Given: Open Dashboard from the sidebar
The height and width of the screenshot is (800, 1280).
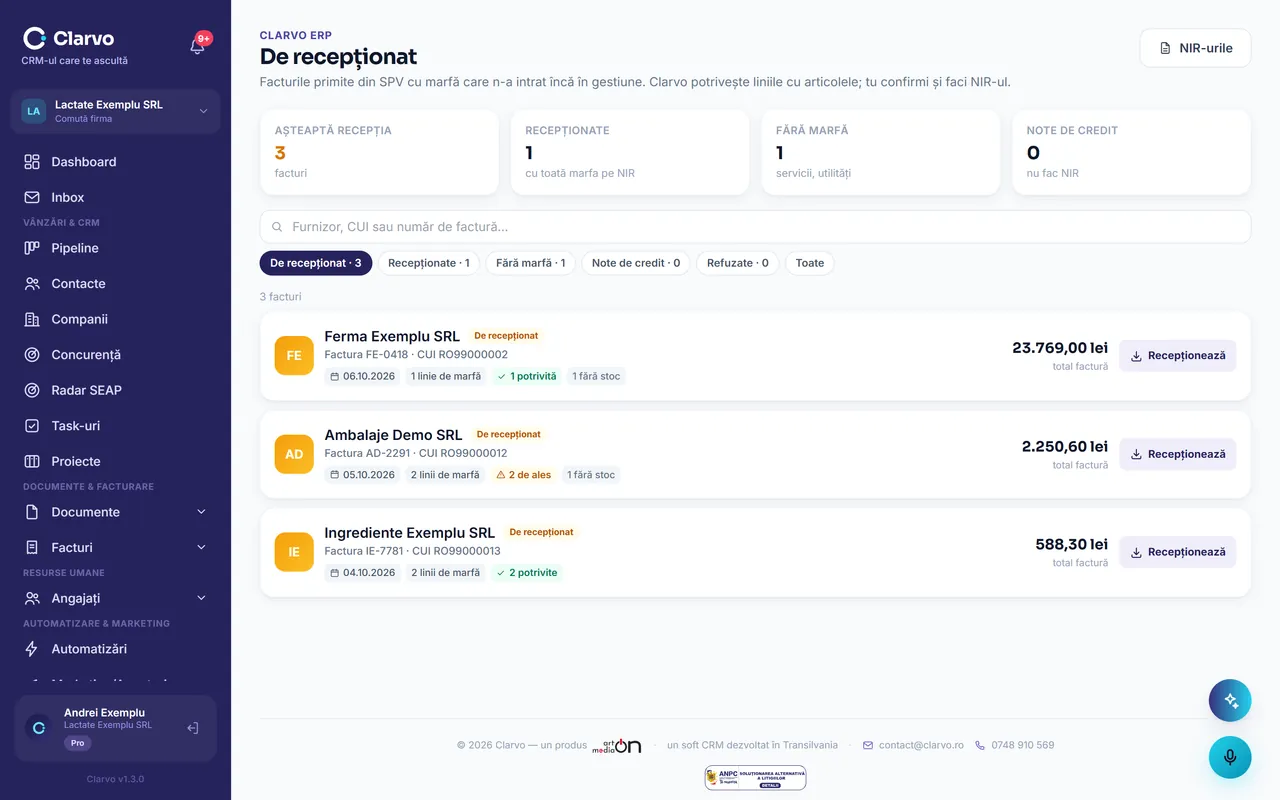Looking at the screenshot, I should coord(115,162).
